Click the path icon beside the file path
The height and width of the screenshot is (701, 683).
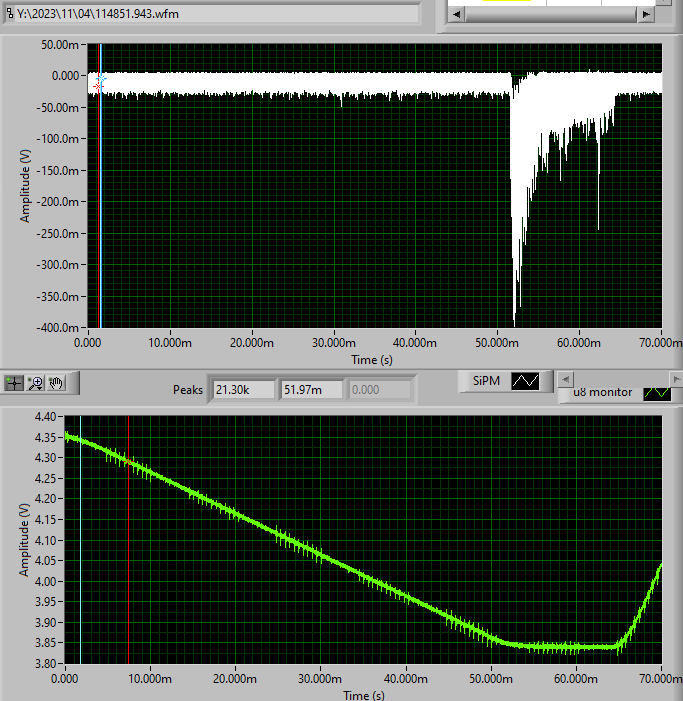(10, 14)
